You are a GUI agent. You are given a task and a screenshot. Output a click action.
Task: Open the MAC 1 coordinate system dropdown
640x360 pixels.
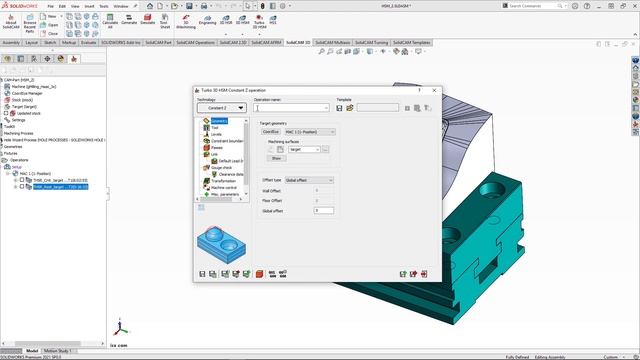(309, 132)
